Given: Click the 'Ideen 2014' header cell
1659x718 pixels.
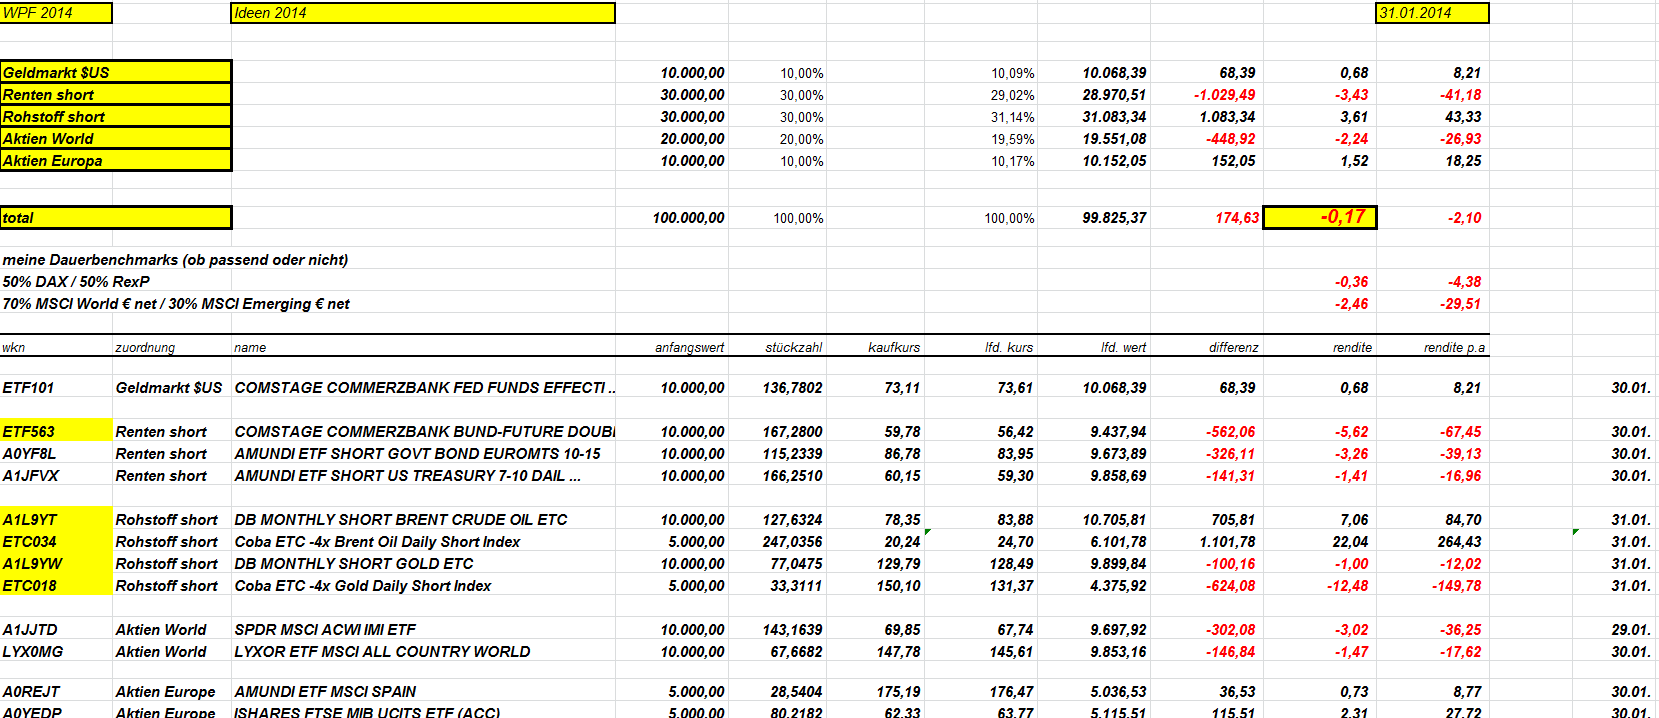Looking at the screenshot, I should pos(423,13).
